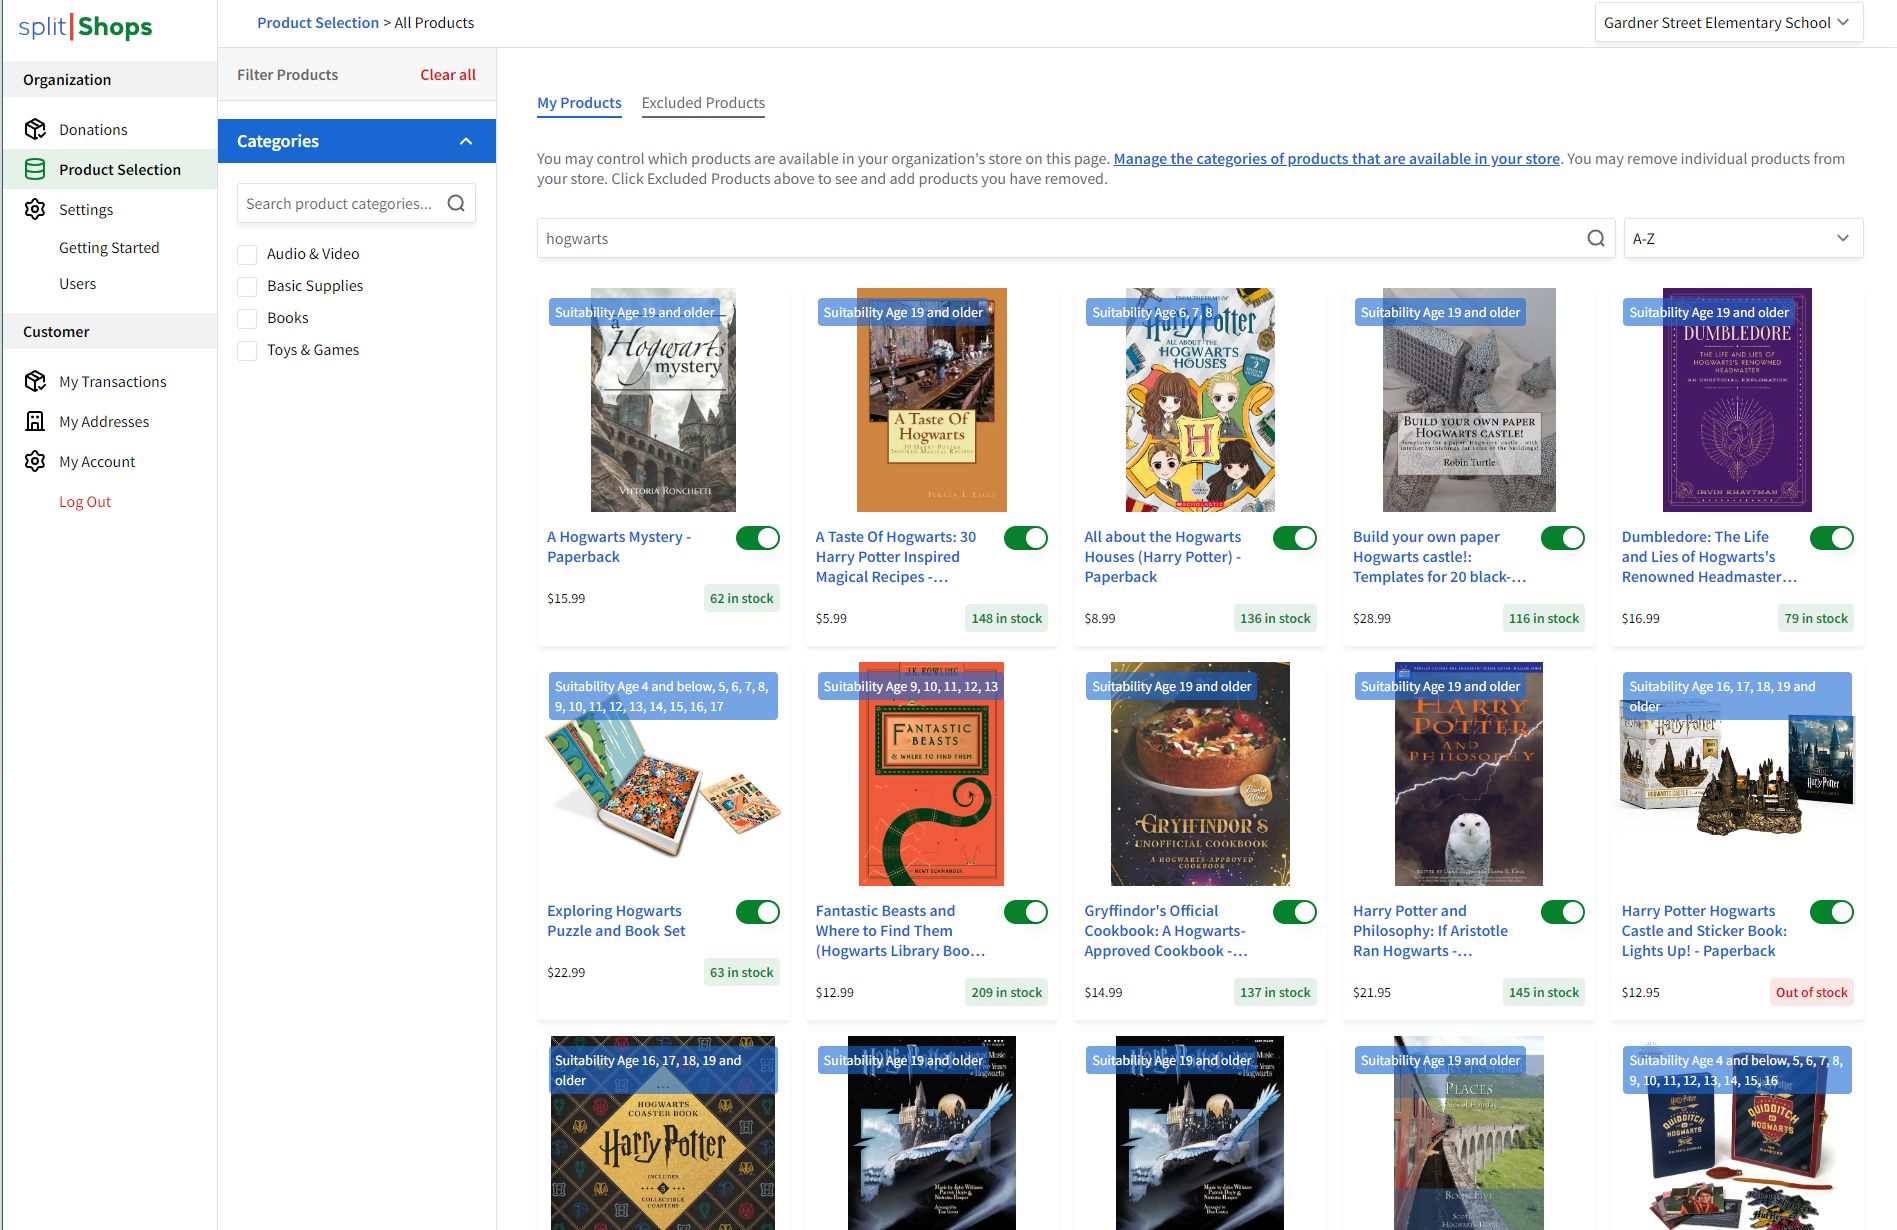Image resolution: width=1897 pixels, height=1230 pixels.
Task: Go to My Transactions
Action: point(113,381)
